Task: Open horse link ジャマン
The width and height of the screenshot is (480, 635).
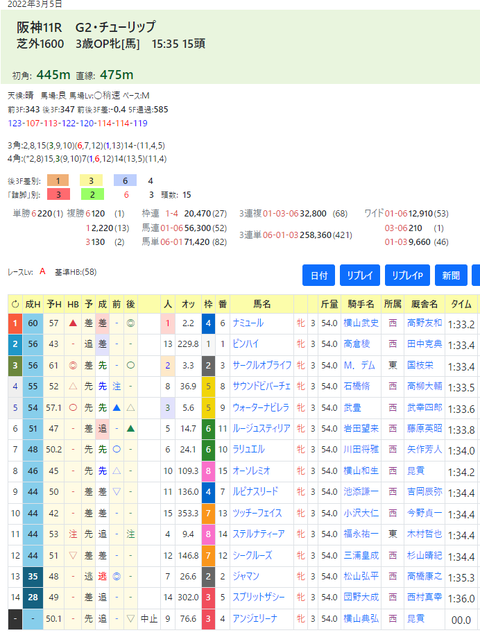Action: coord(246,576)
